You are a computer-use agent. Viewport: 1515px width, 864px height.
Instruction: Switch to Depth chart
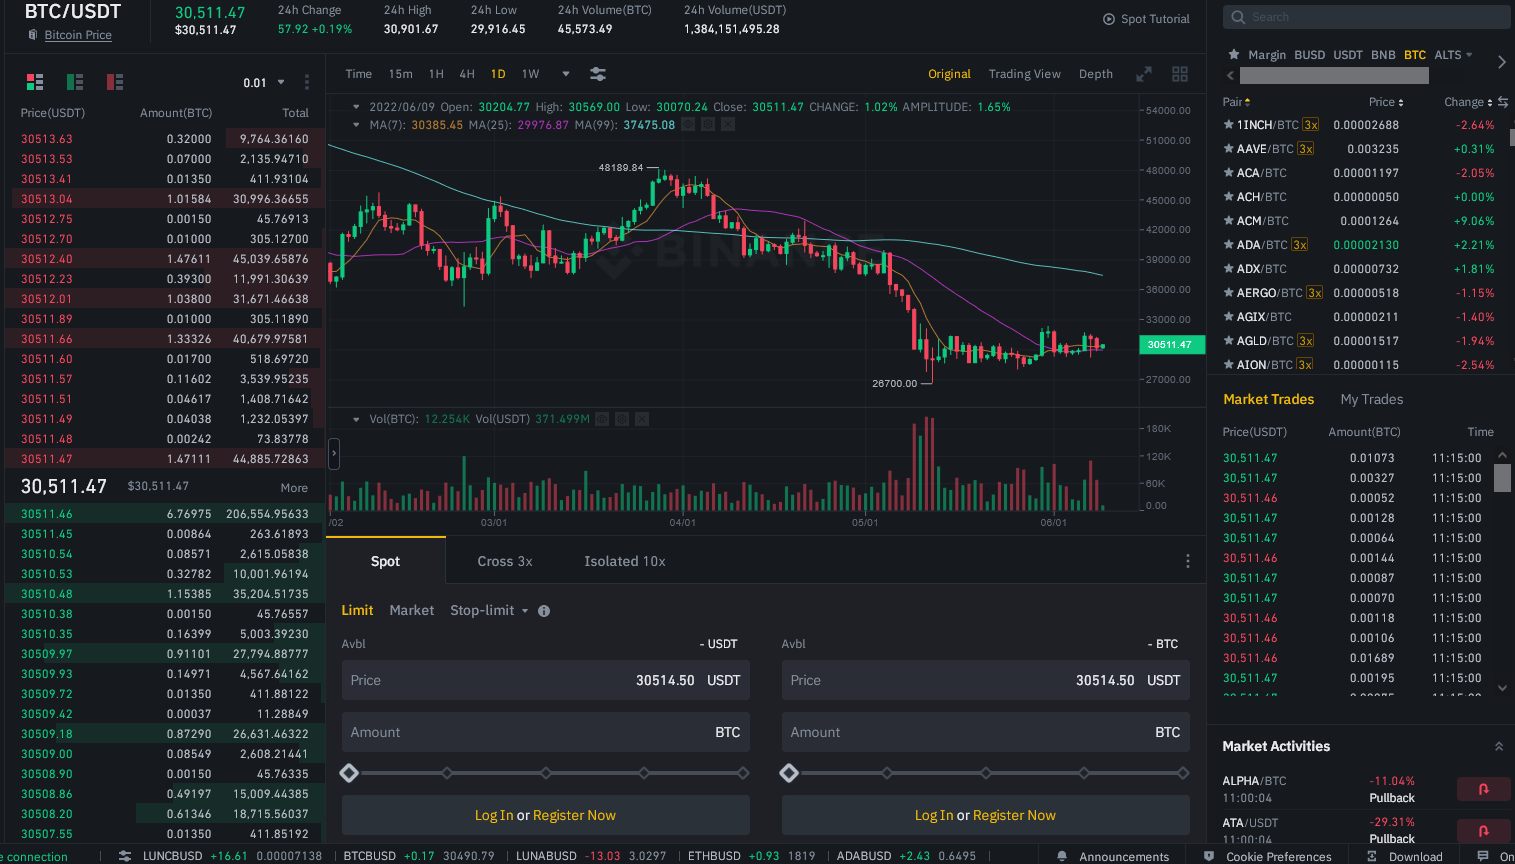[x=1096, y=74]
